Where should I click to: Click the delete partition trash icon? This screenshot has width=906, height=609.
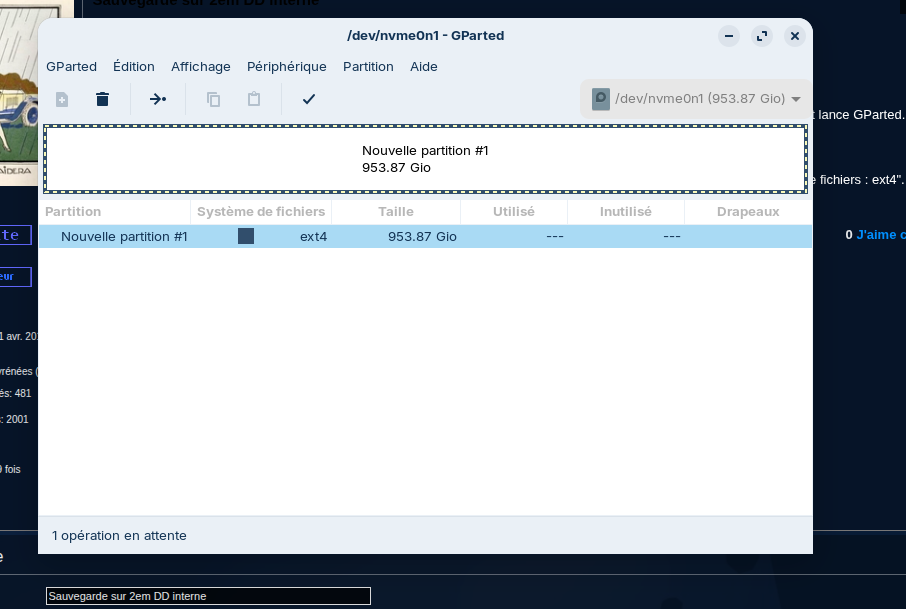pos(102,99)
